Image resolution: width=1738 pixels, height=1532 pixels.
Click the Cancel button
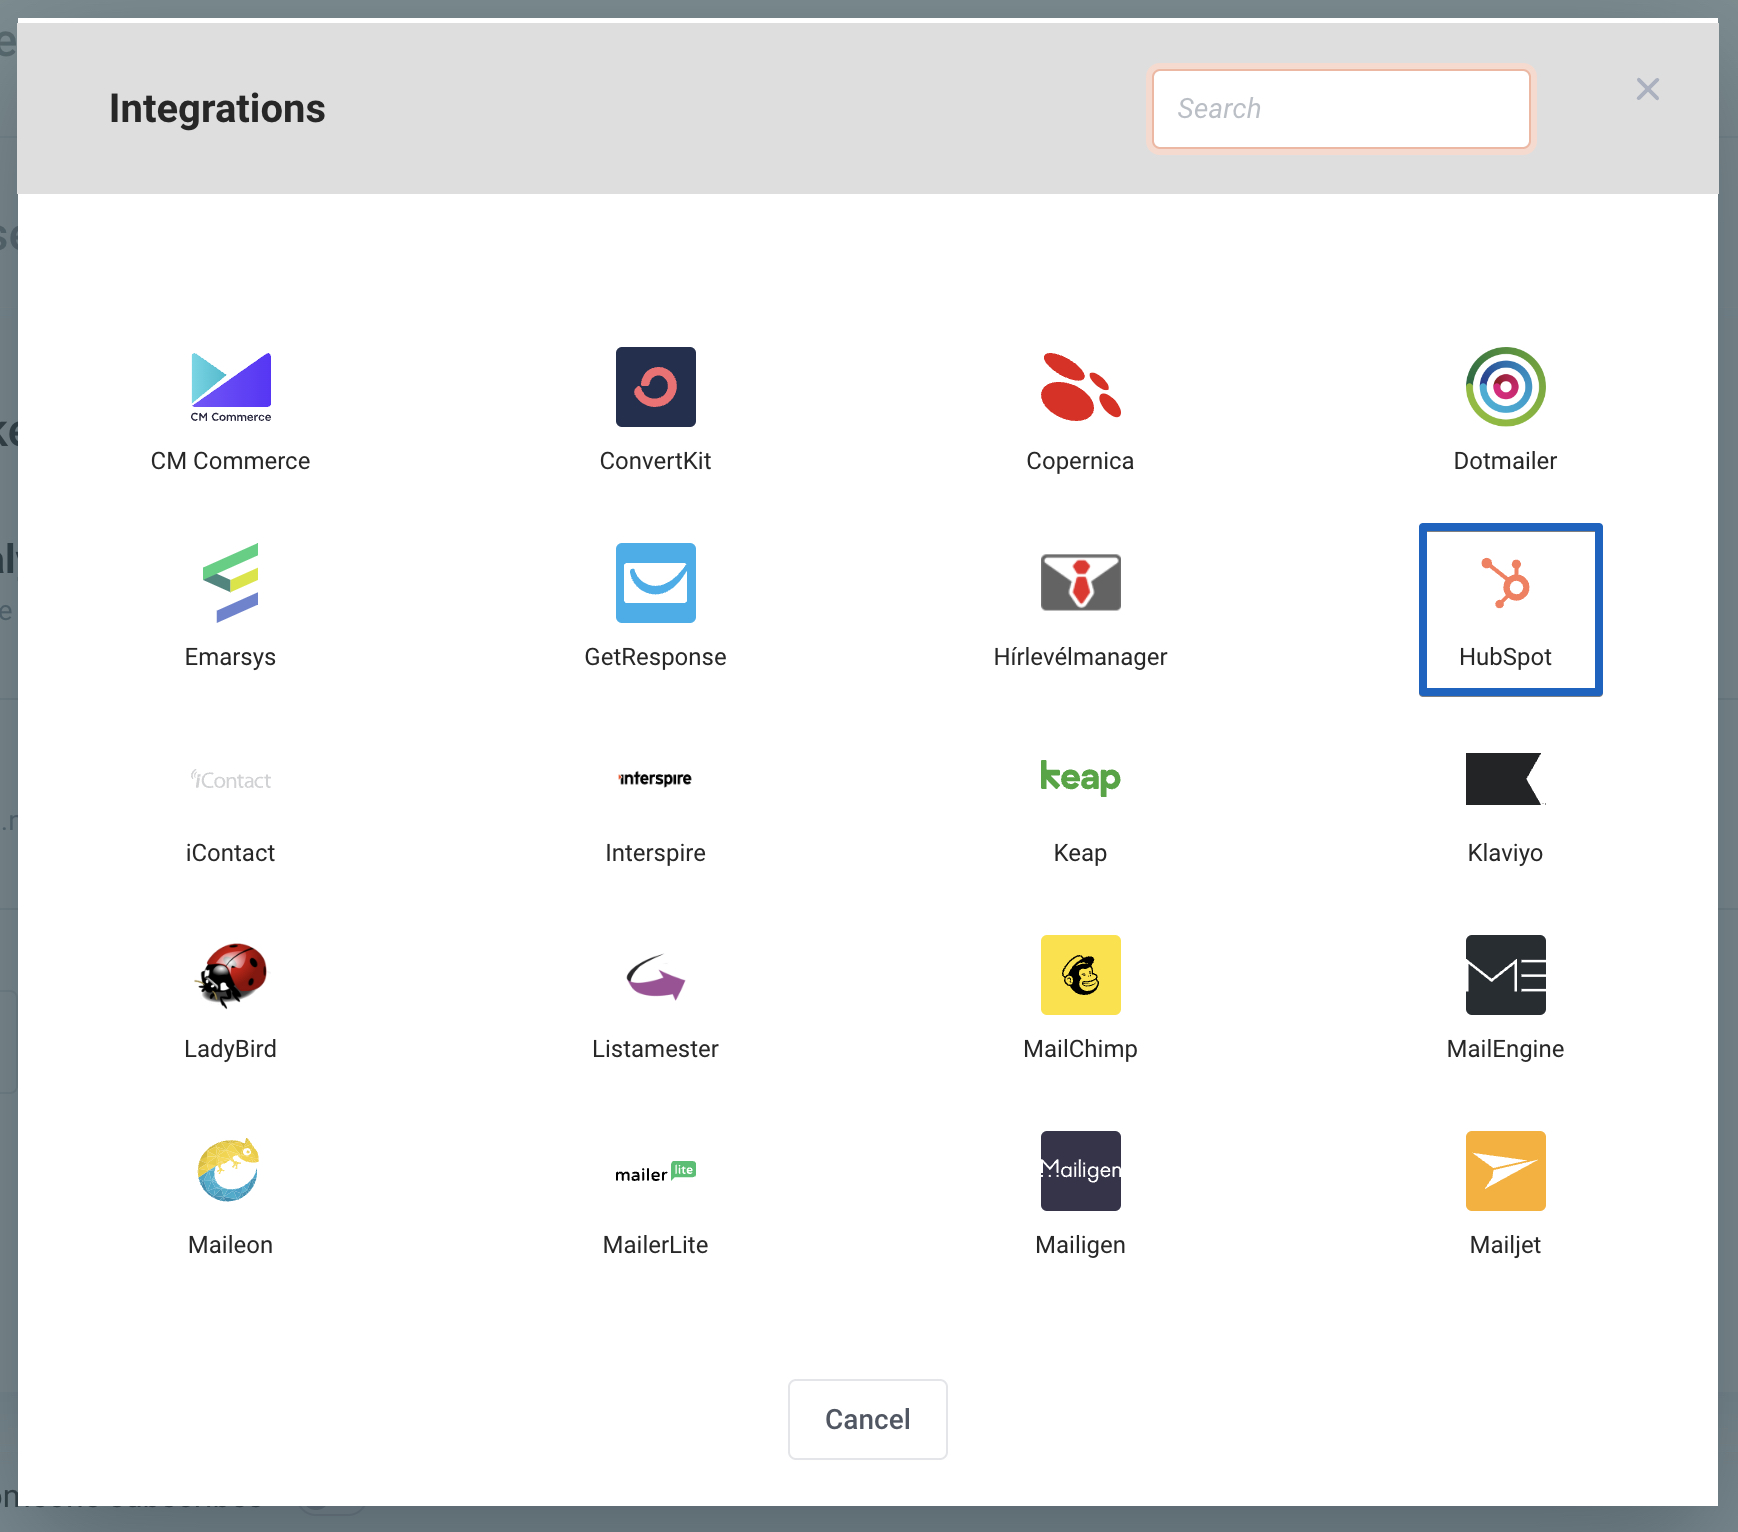click(868, 1419)
